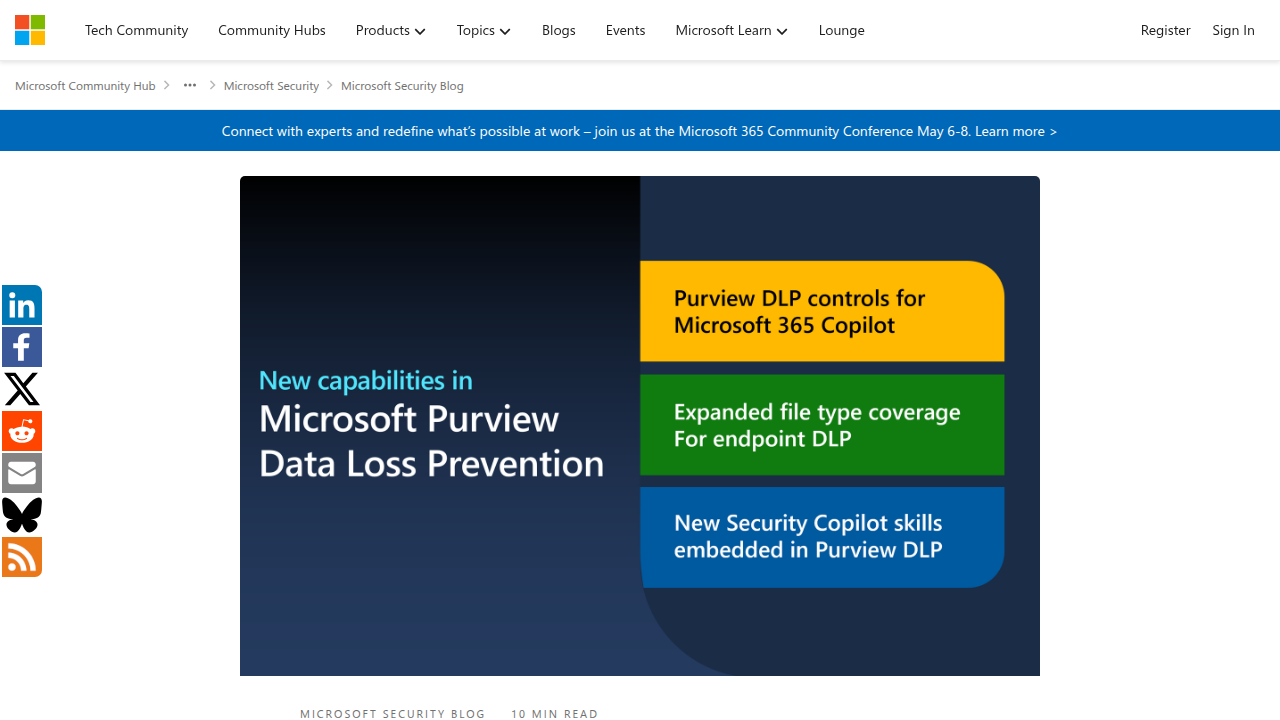
Task: Click the Community Conference Learn more banner
Action: (x=640, y=131)
